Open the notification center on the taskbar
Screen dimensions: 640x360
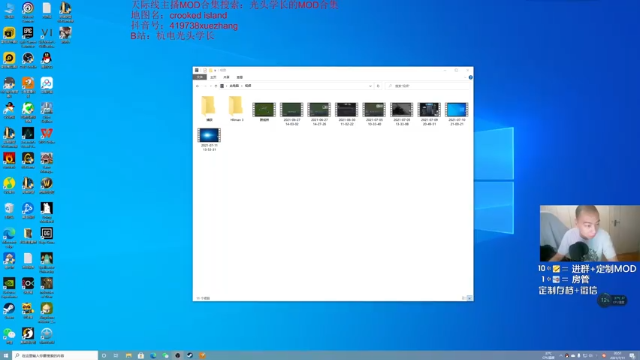[632, 356]
